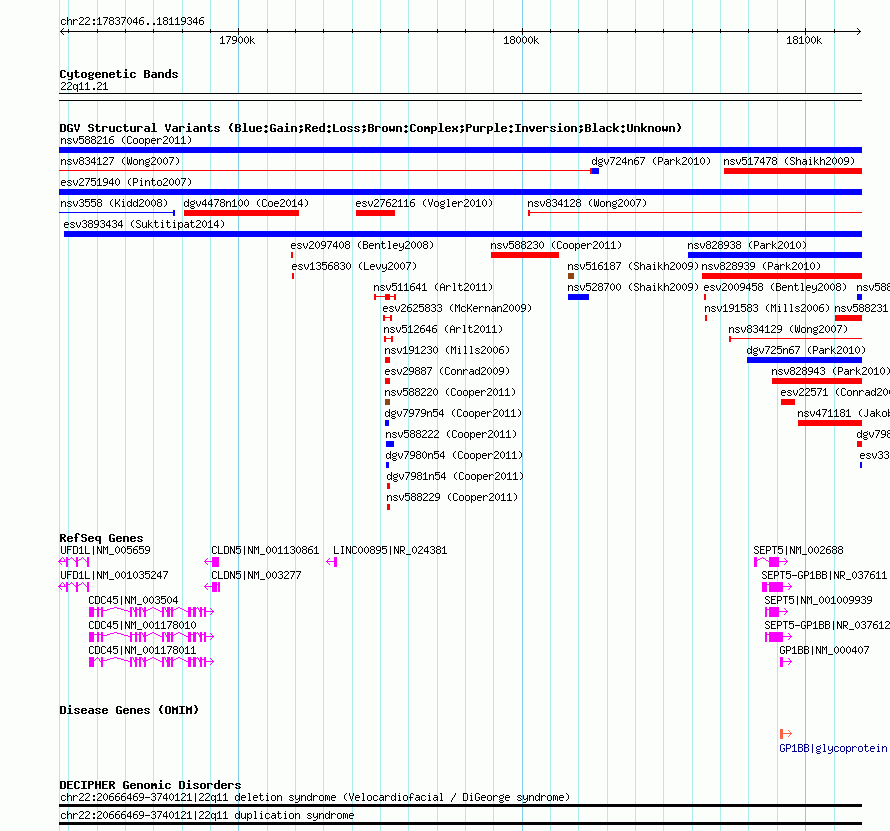Click the LINC00895|NR_024381 gene glyph
Viewport: 890px width, 831px height.
tap(332, 562)
